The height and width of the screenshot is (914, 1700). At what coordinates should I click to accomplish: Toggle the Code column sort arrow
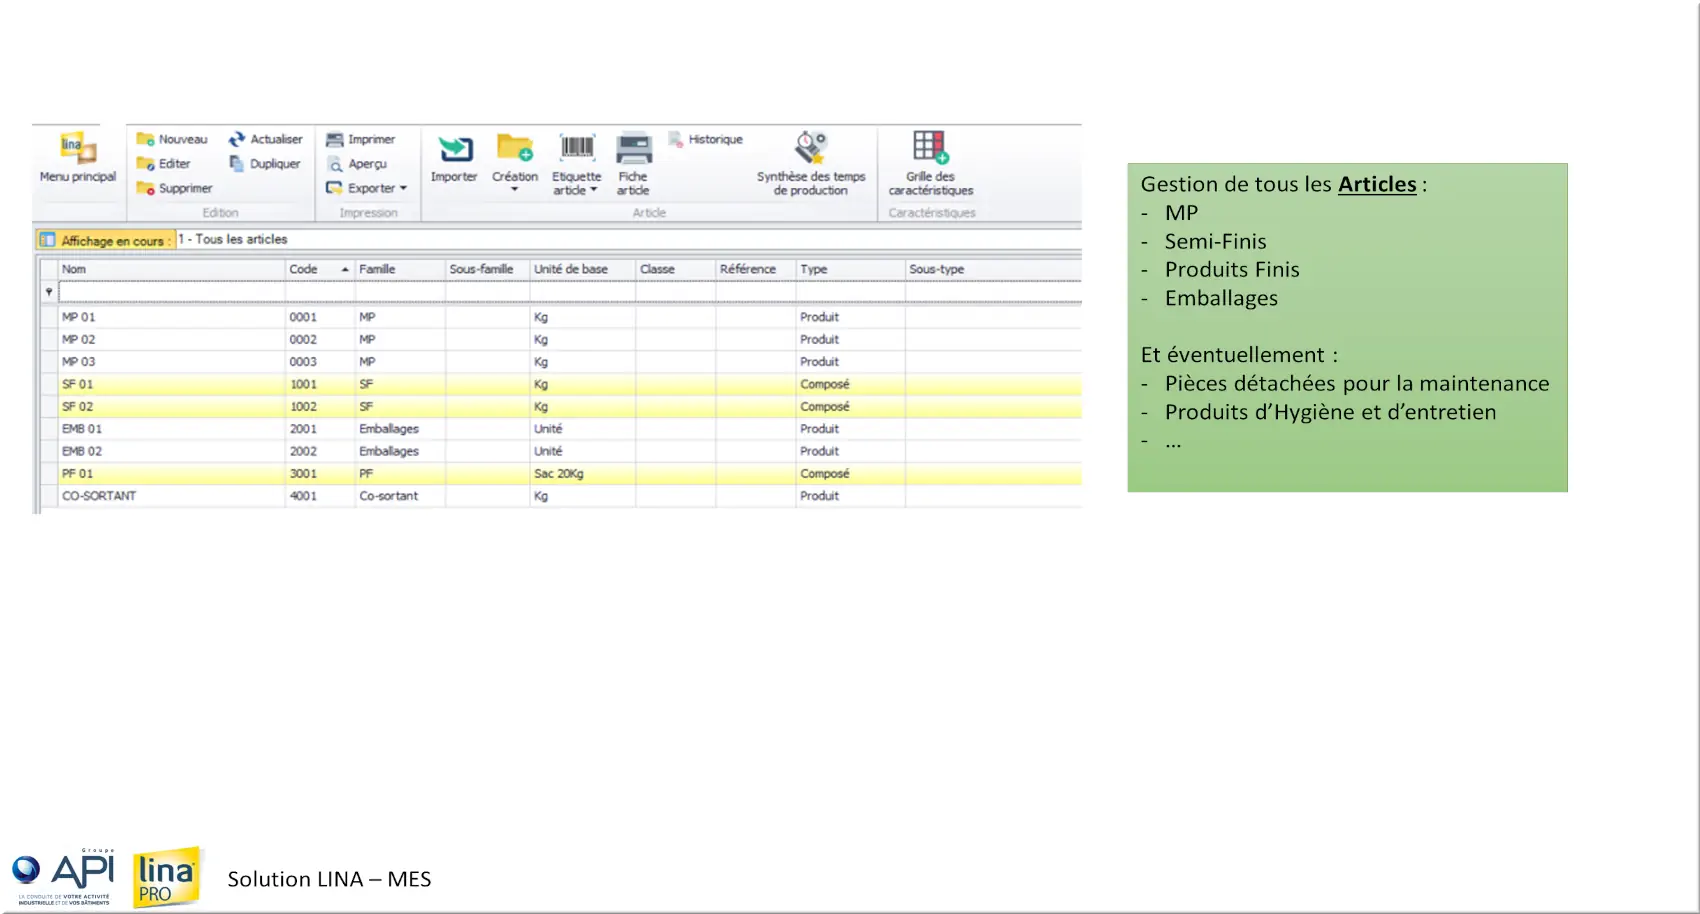345,270
